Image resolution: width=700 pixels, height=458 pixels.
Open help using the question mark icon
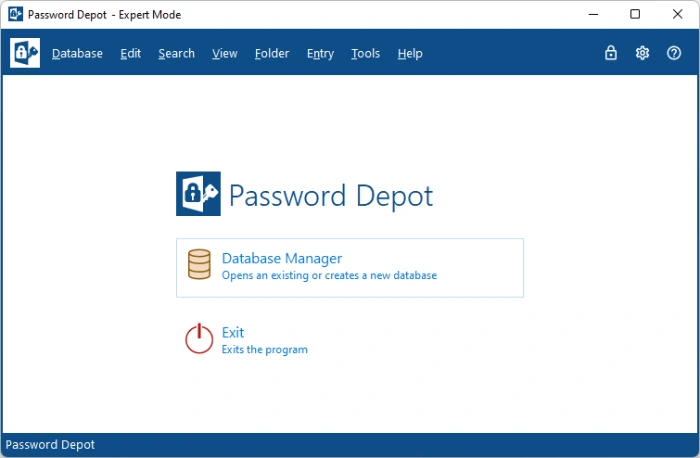pos(674,53)
